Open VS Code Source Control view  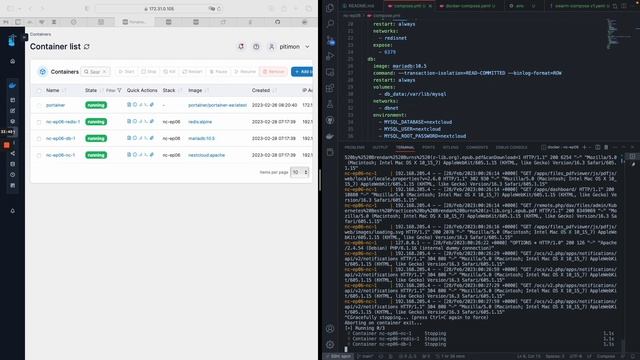pos(330,40)
